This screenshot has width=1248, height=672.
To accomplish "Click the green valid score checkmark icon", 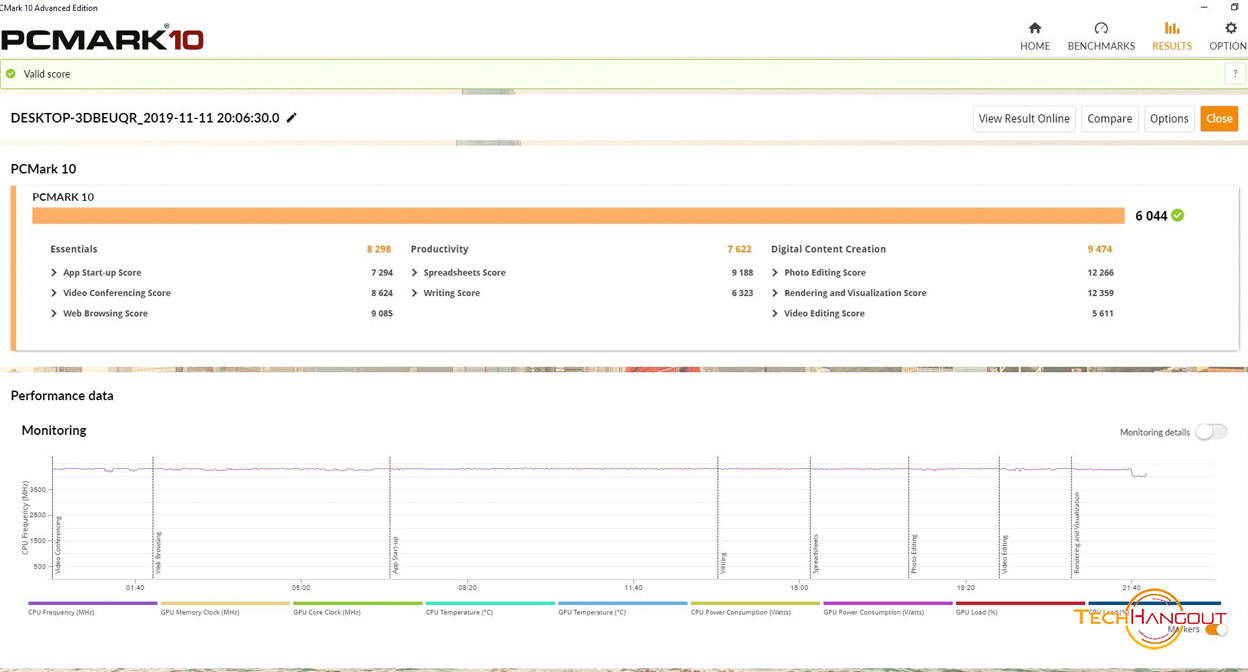I will click(x=11, y=74).
